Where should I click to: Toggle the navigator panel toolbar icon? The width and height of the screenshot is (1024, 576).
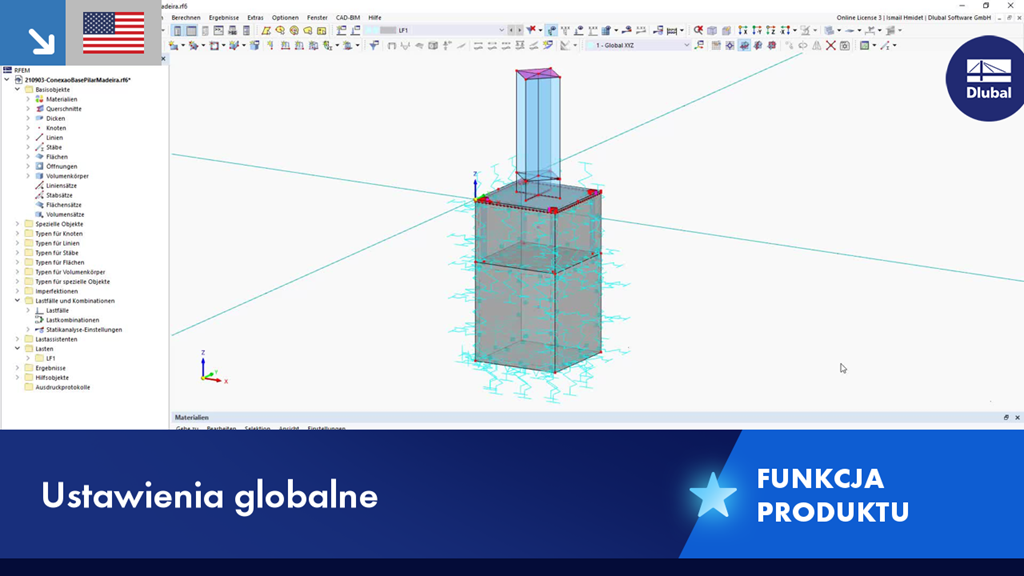tap(177, 30)
